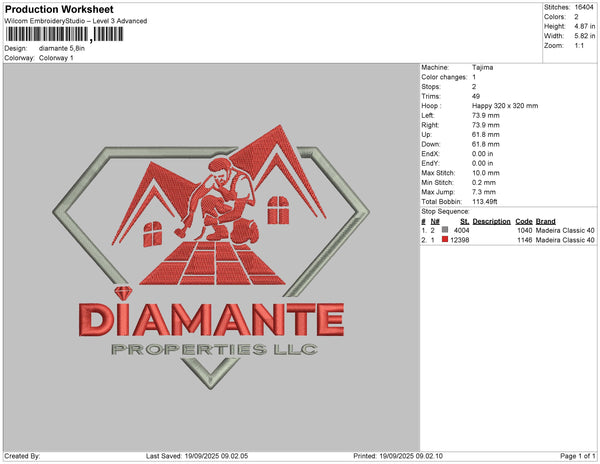Click the 'Brand' column header
The height and width of the screenshot is (464, 600).
pos(545,221)
